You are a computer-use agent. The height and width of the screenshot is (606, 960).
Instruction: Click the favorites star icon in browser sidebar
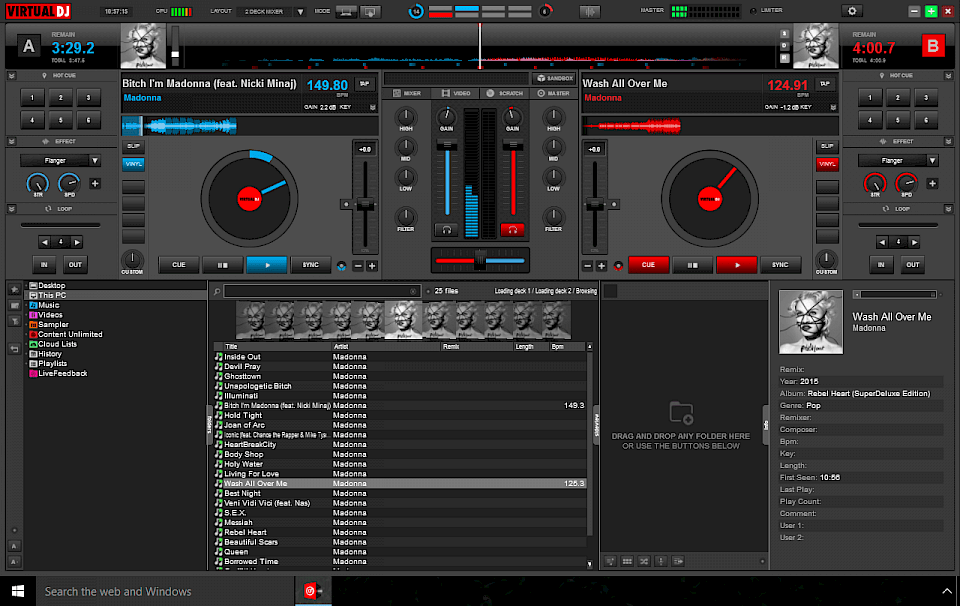[x=15, y=289]
